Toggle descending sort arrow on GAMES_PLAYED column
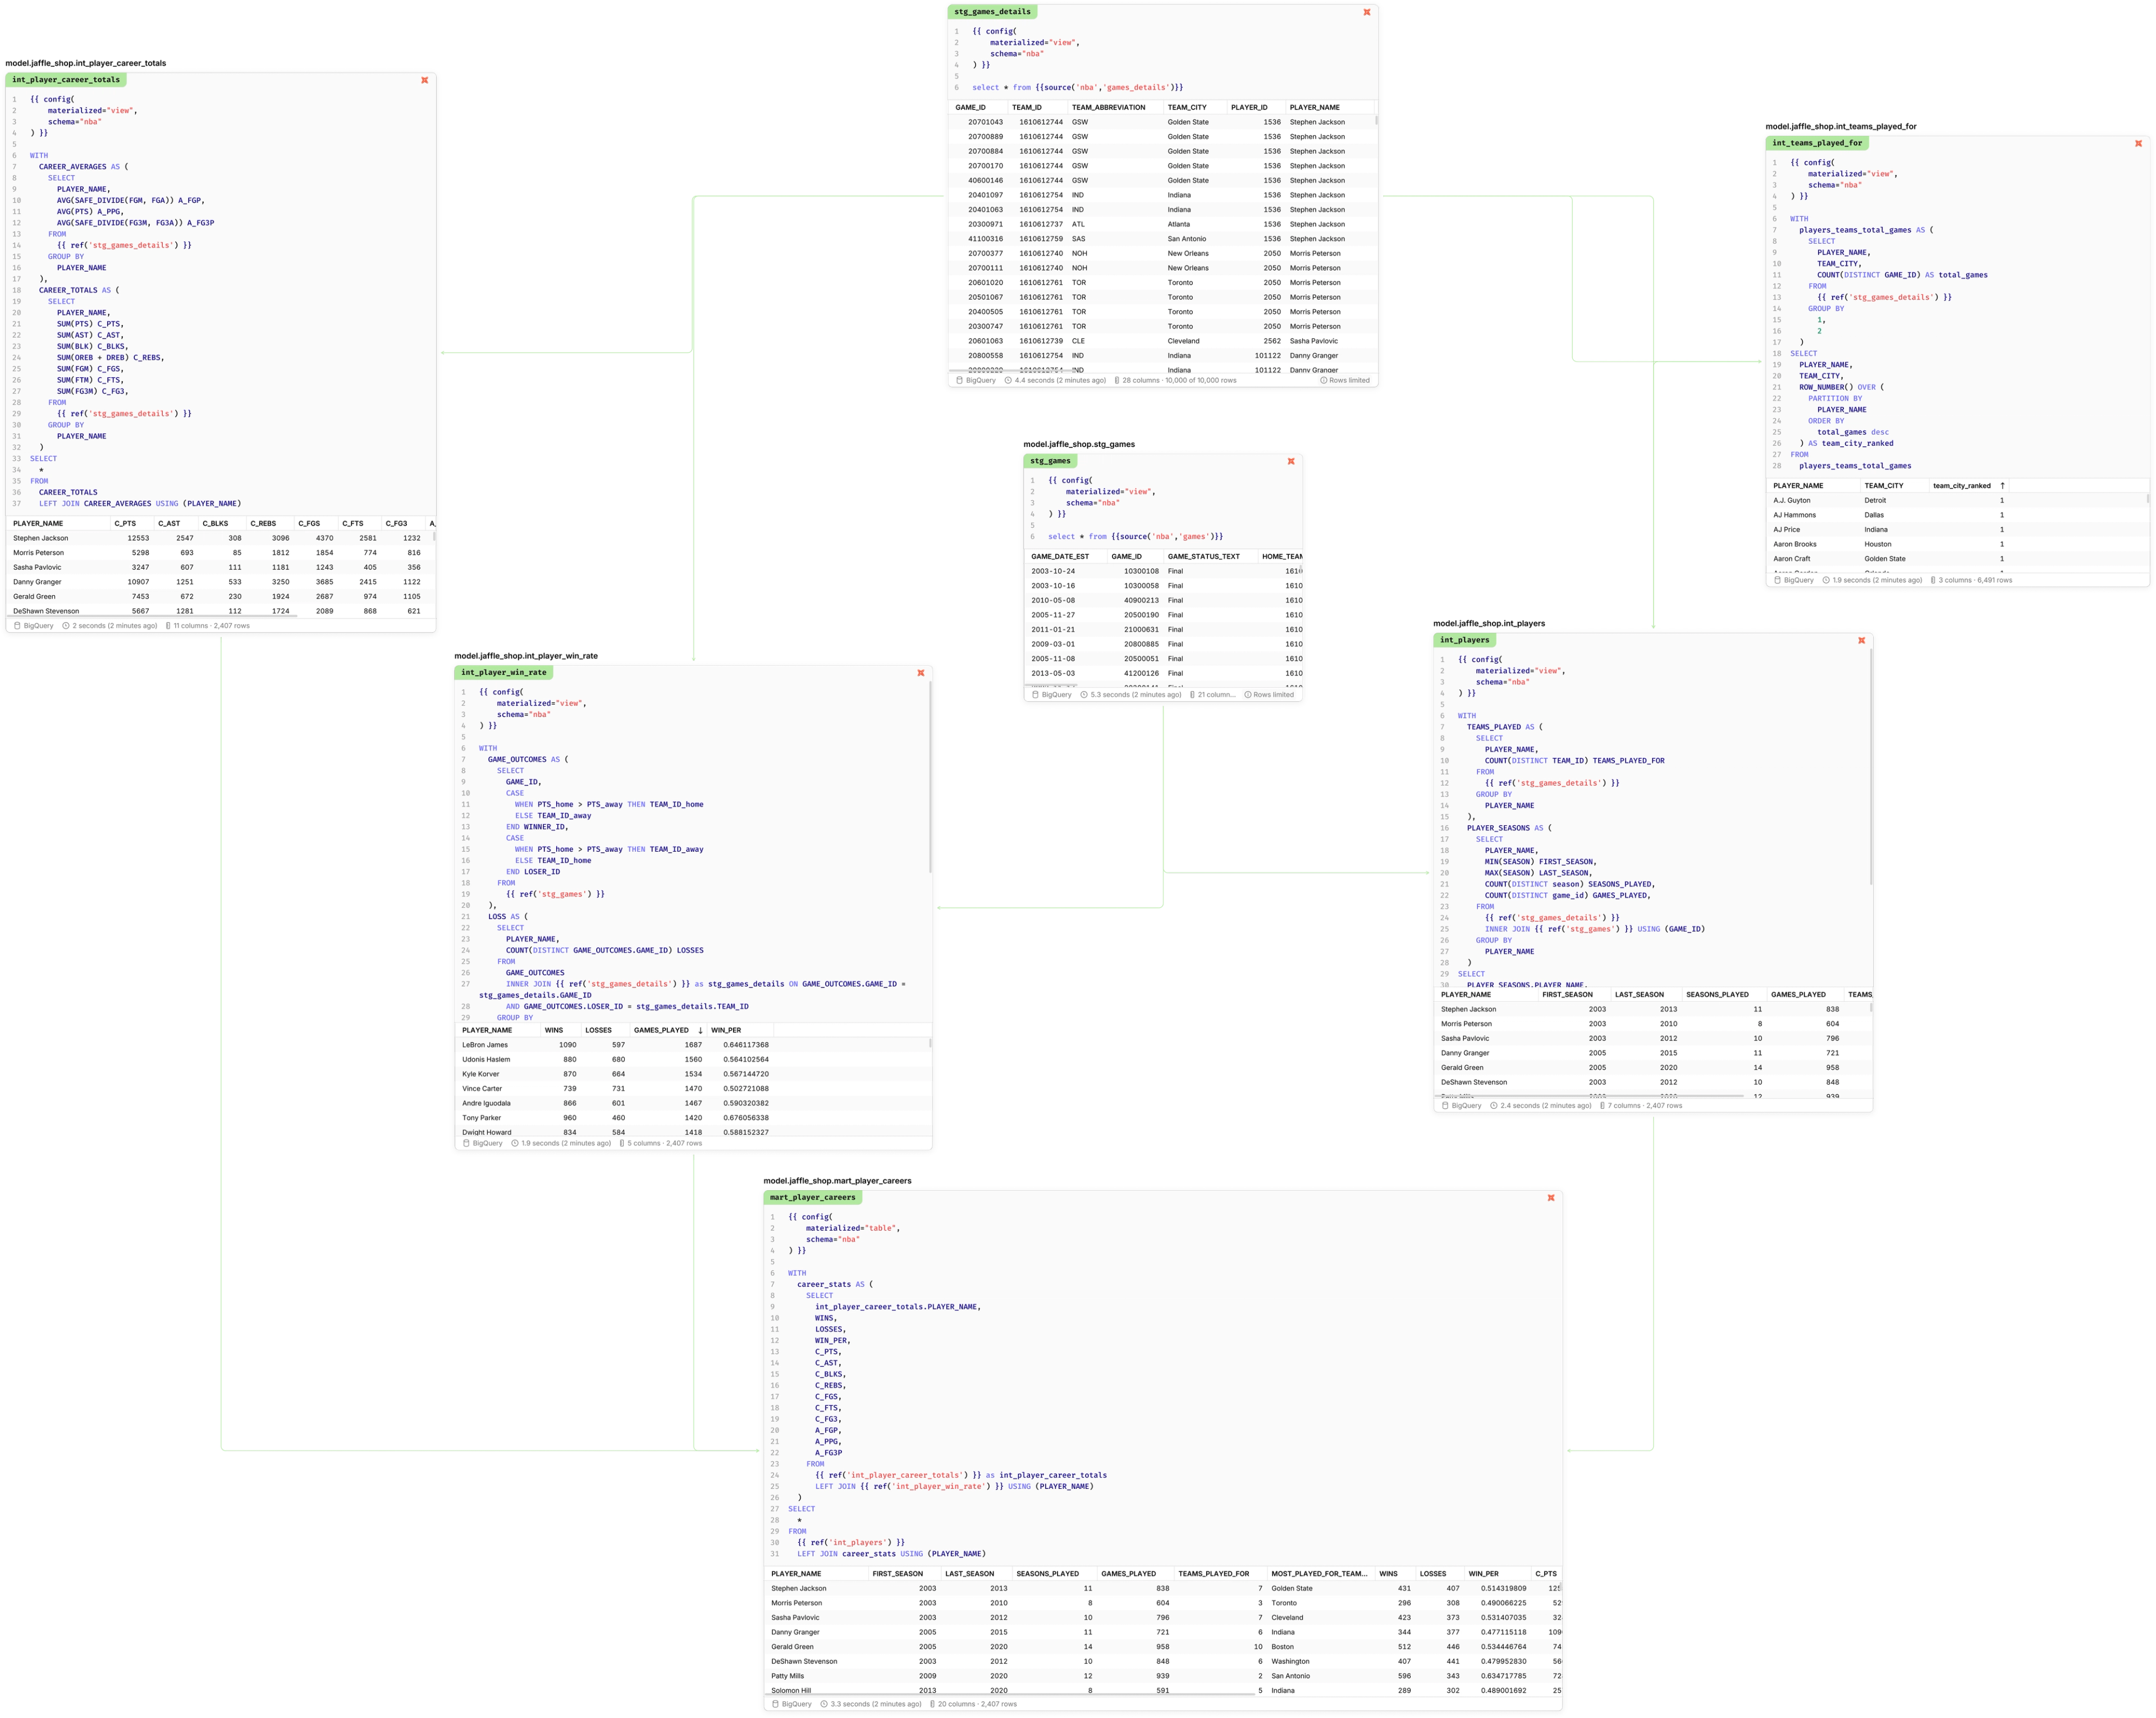2156x1718 pixels. (700, 1030)
